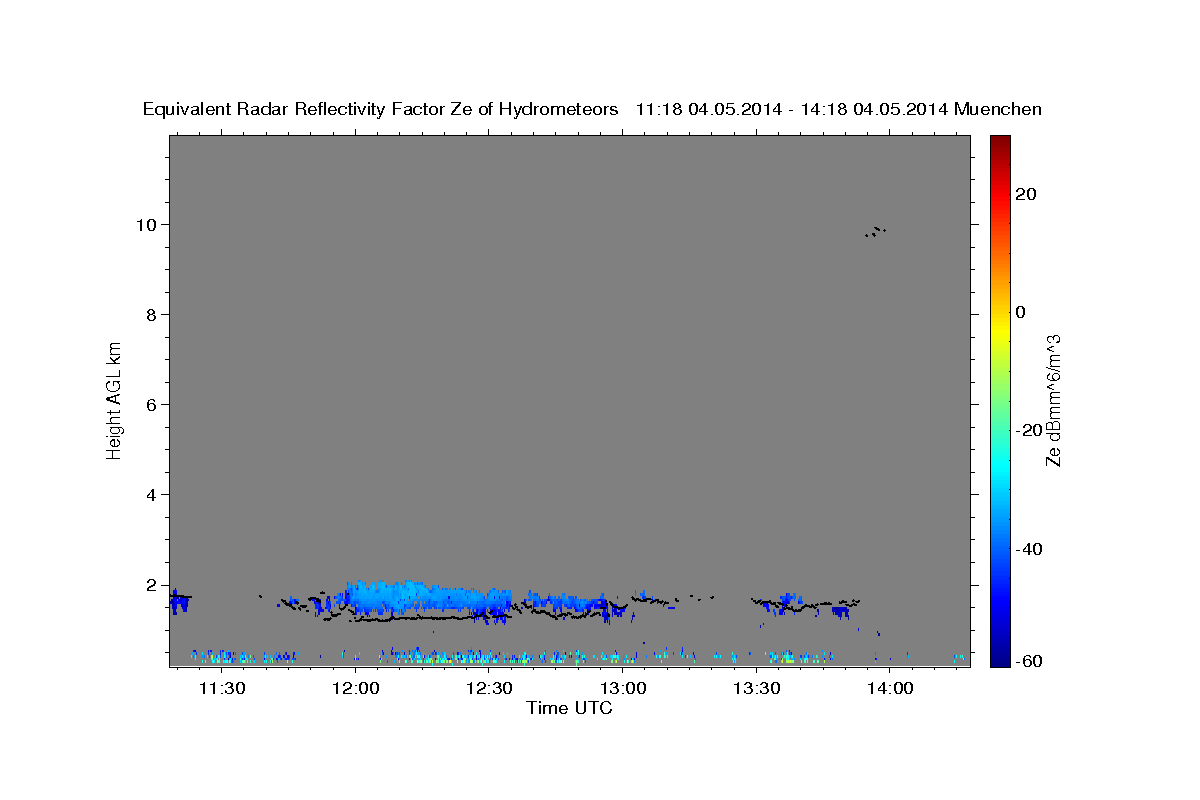Click the colorbar tick value '0'

point(1021,312)
